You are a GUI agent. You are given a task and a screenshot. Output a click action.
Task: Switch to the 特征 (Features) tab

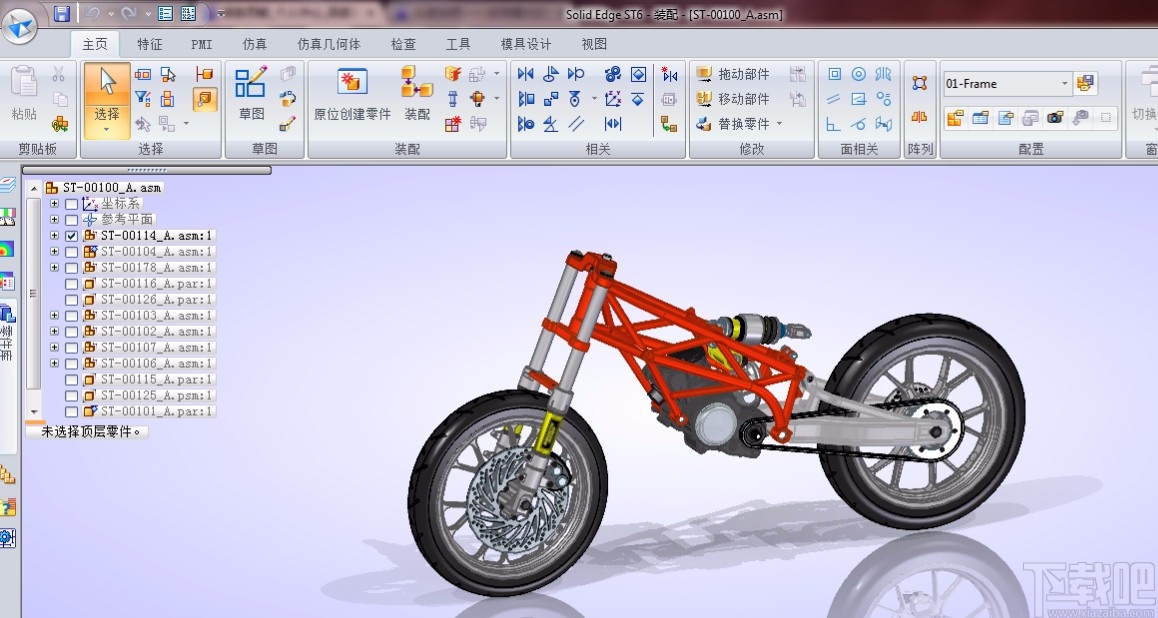point(150,44)
